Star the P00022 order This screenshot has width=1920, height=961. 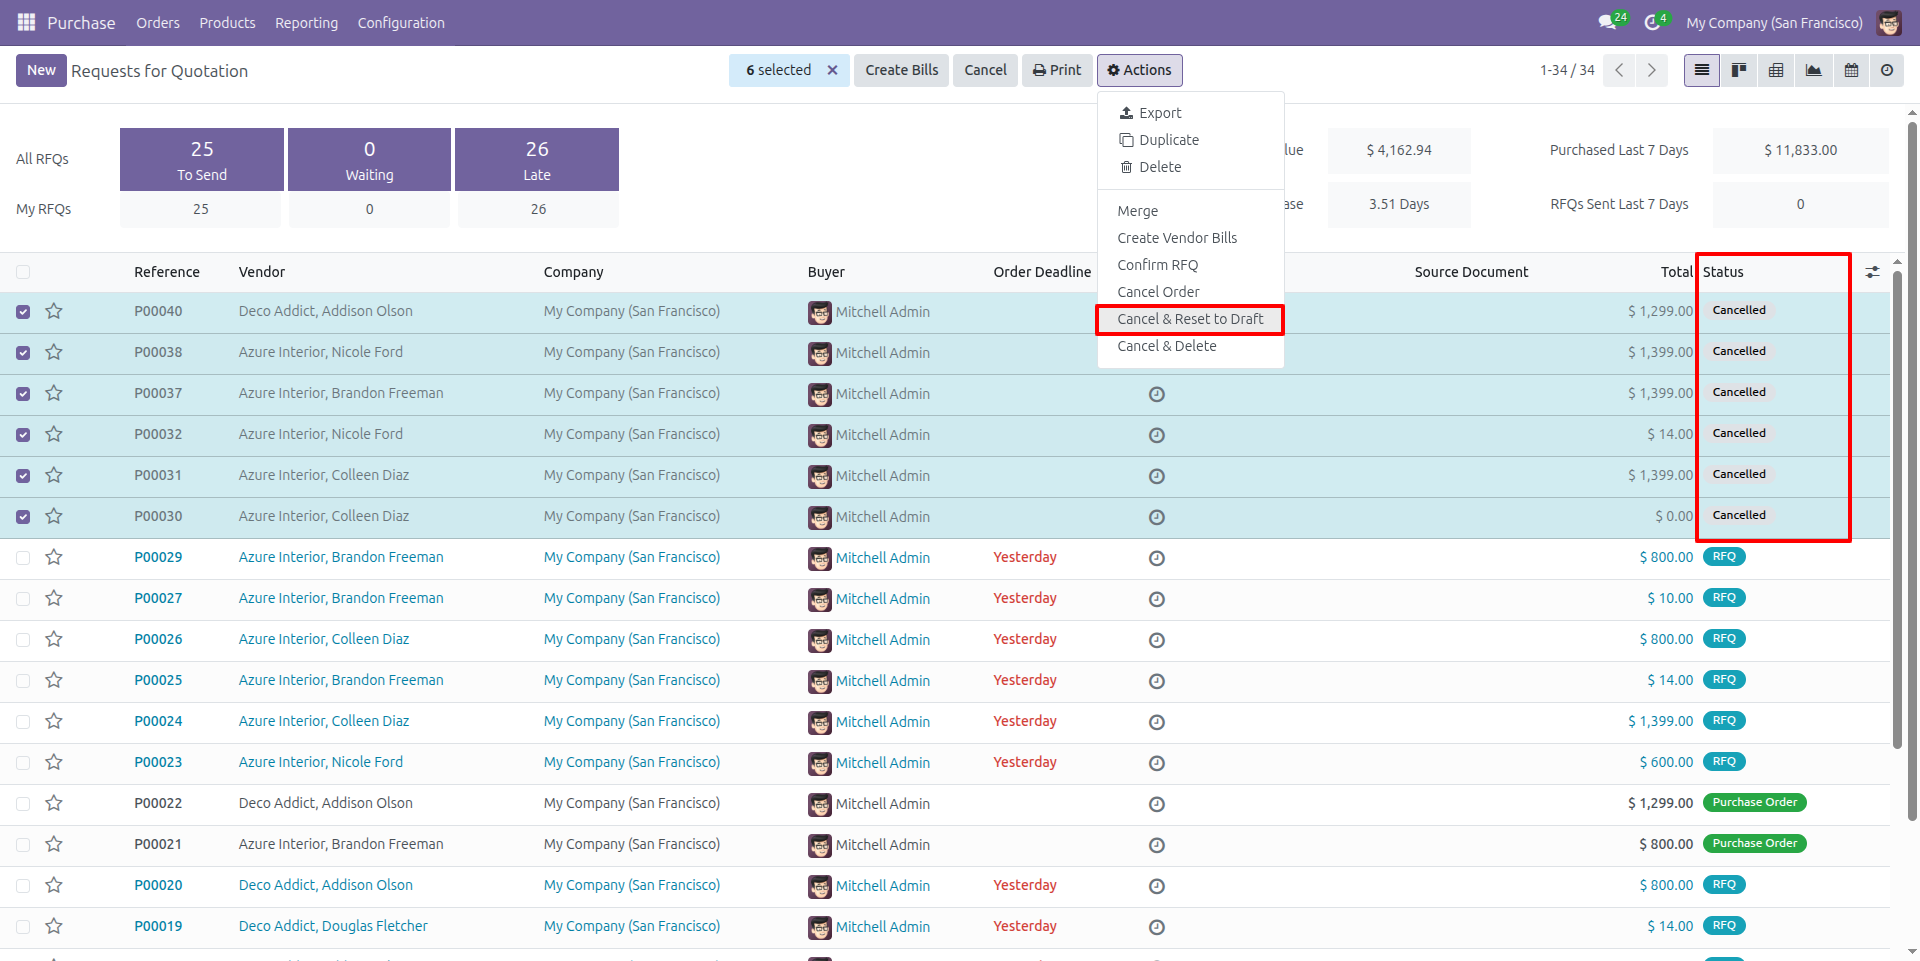54,803
